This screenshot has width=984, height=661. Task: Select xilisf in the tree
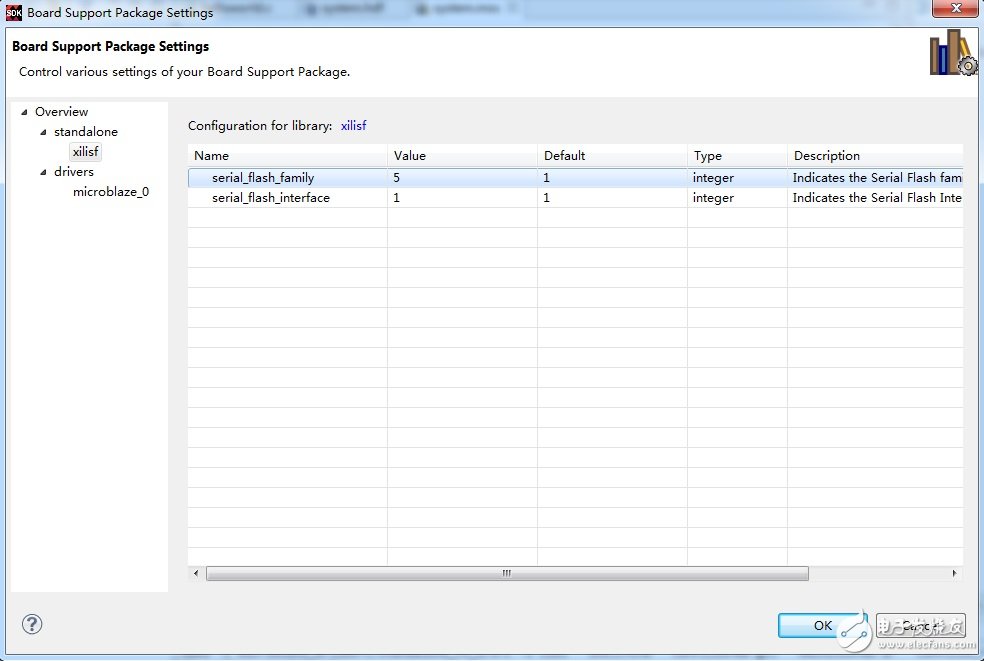click(85, 152)
